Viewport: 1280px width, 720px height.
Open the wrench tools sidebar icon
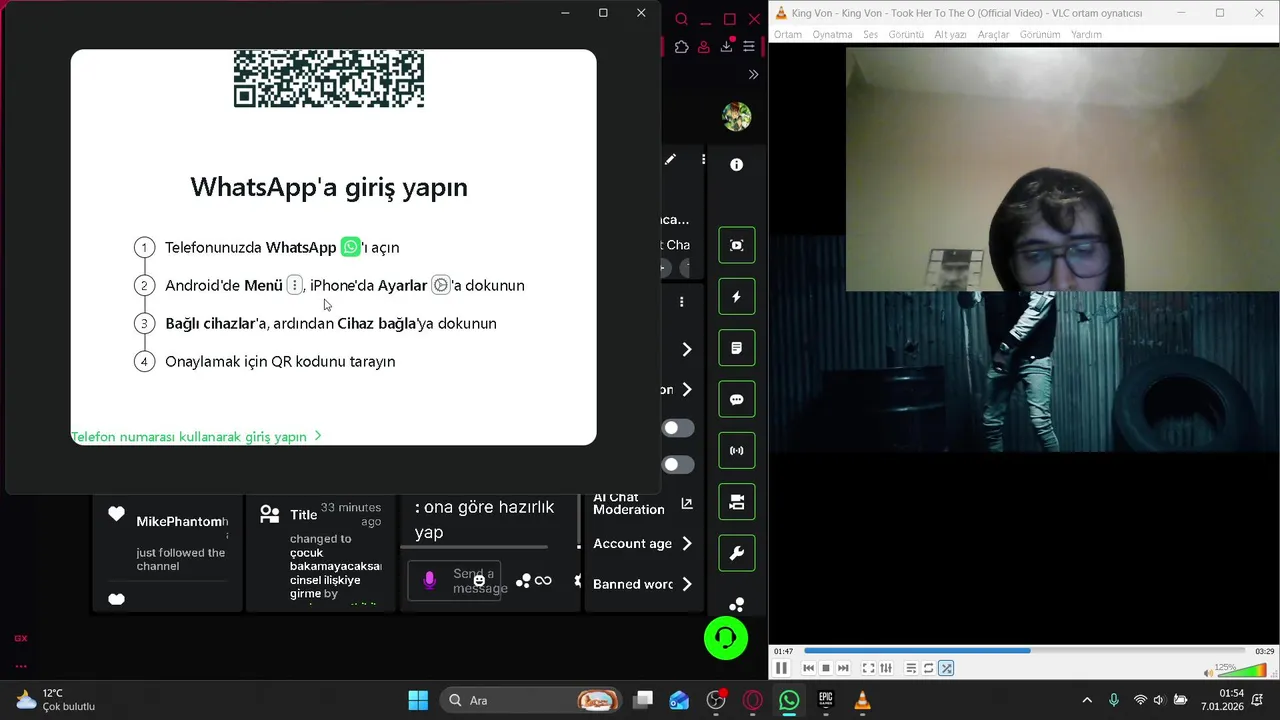pyautogui.click(x=737, y=553)
